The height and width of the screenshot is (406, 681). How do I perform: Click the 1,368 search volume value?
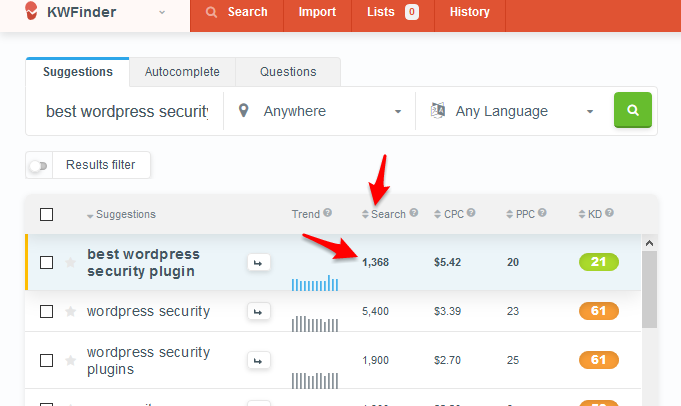[375, 262]
